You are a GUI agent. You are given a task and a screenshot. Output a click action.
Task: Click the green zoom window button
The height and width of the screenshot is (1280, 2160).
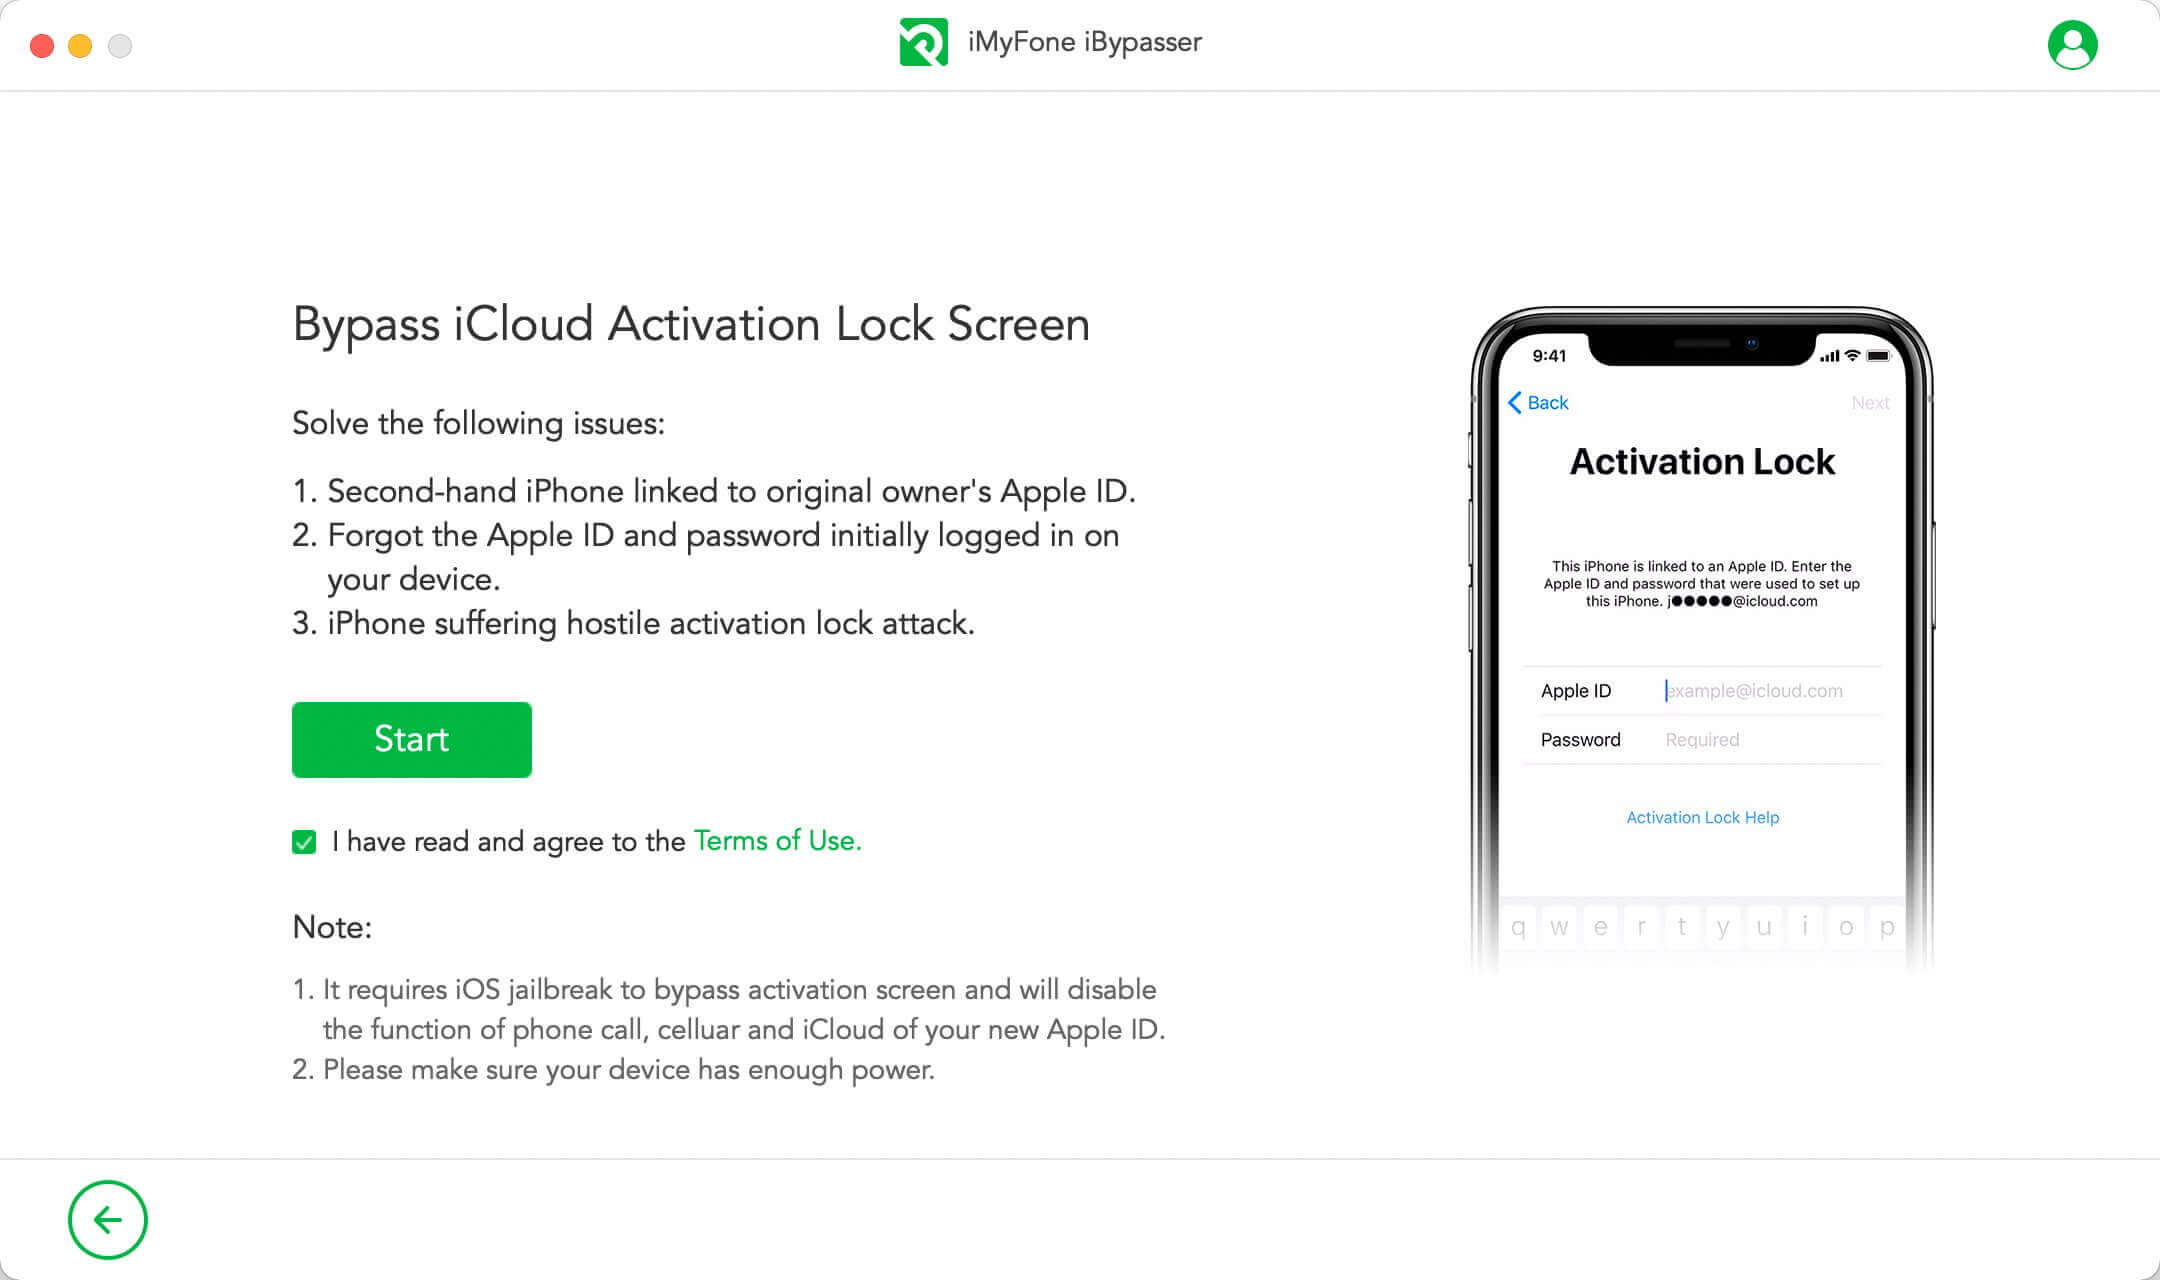tap(117, 45)
